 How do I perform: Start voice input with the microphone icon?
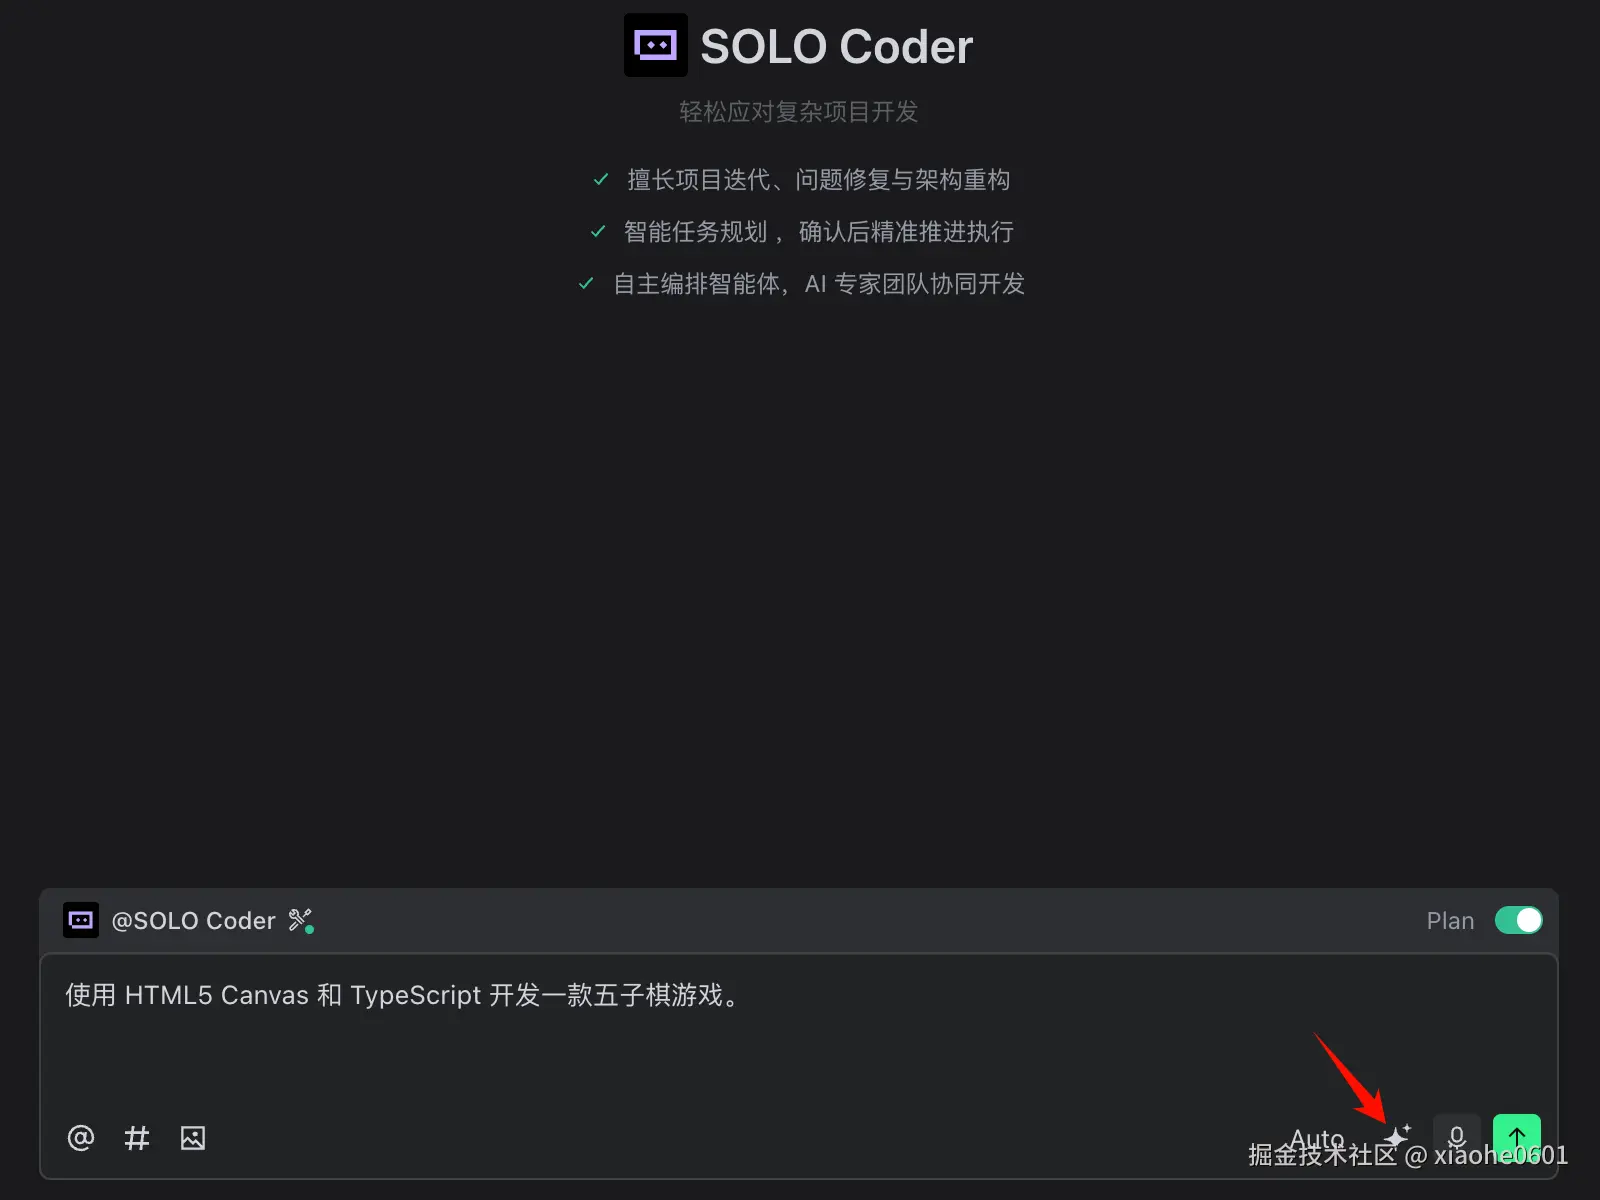1457,1137
